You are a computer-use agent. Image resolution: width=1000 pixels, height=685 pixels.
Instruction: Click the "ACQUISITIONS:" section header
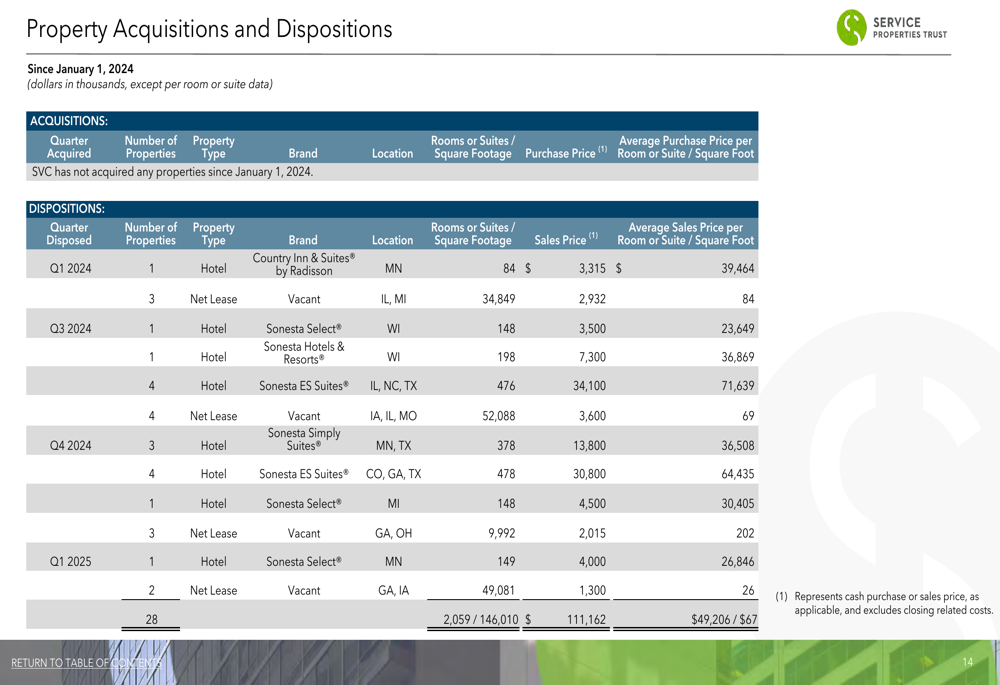coord(69,121)
